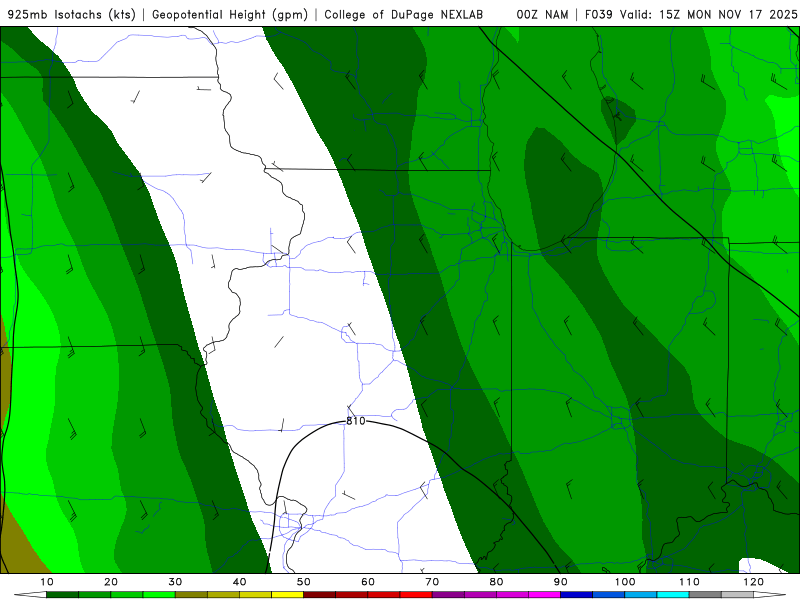Click the '90' legend scale label
This screenshot has width=800, height=600.
coord(561,582)
